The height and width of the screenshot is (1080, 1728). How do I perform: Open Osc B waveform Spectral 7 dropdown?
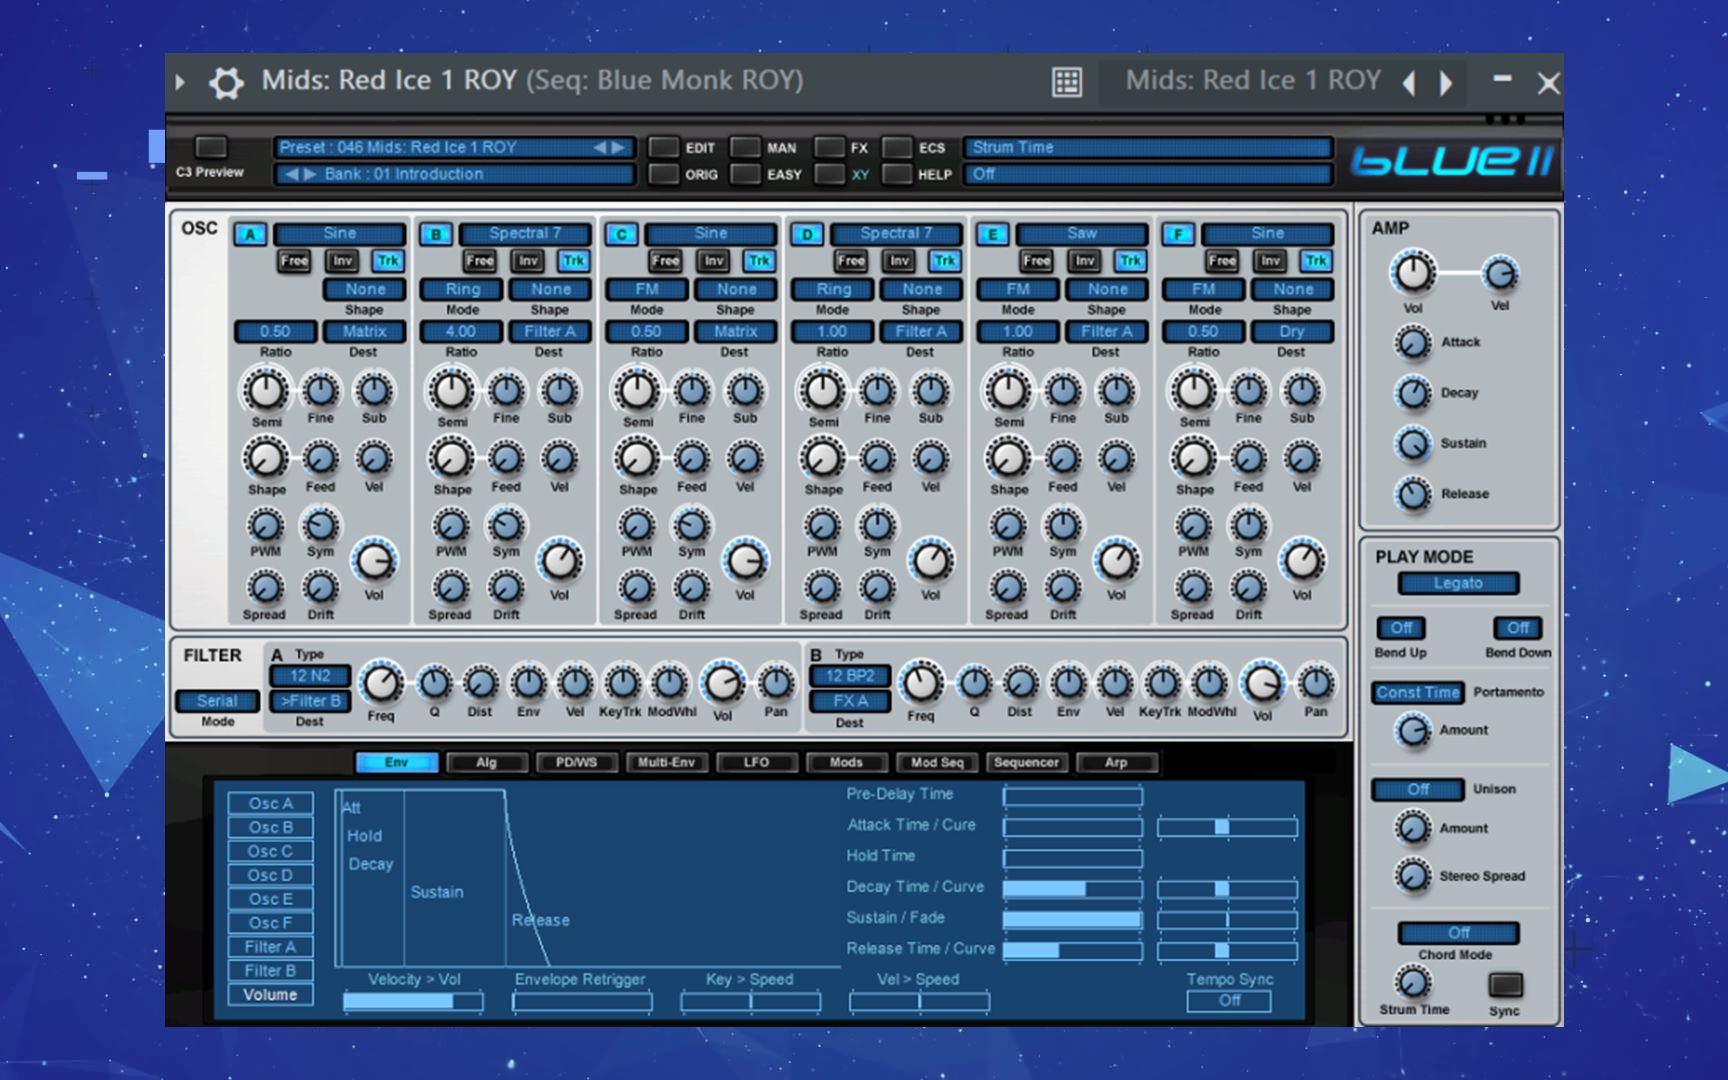(x=525, y=233)
